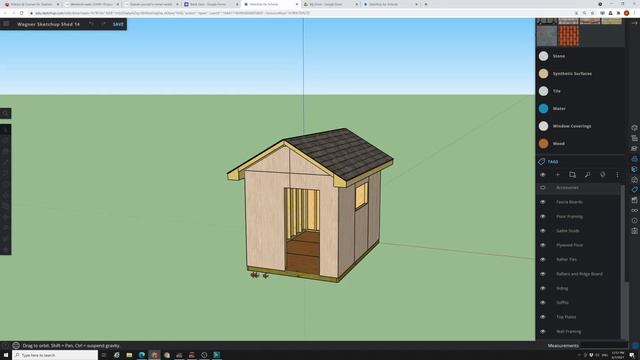Open the Display glasses panel icon
The width and height of the screenshot is (640, 360).
coord(634,210)
